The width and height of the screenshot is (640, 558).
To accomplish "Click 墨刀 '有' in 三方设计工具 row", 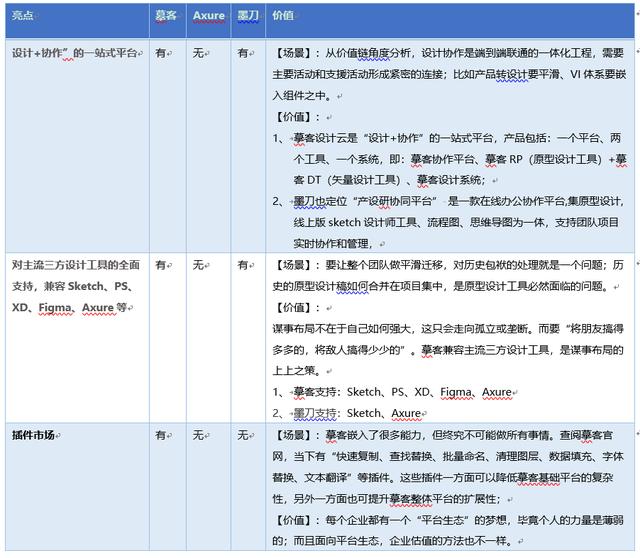I will [x=243, y=265].
